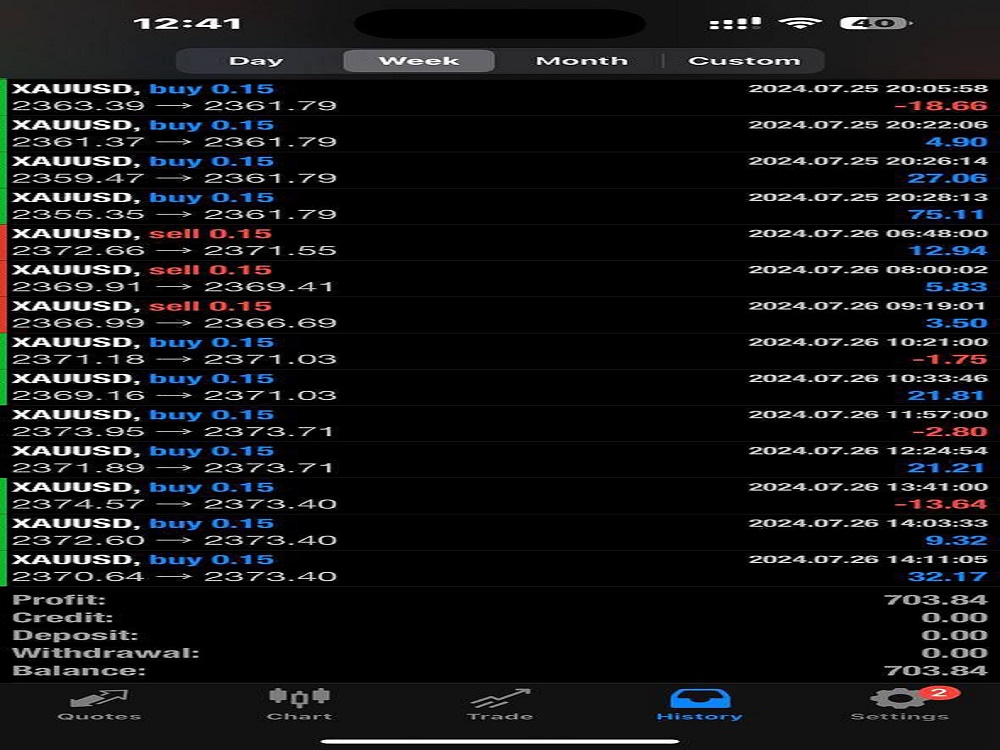
Task: Tap the home indicator bar
Action: coord(500,741)
